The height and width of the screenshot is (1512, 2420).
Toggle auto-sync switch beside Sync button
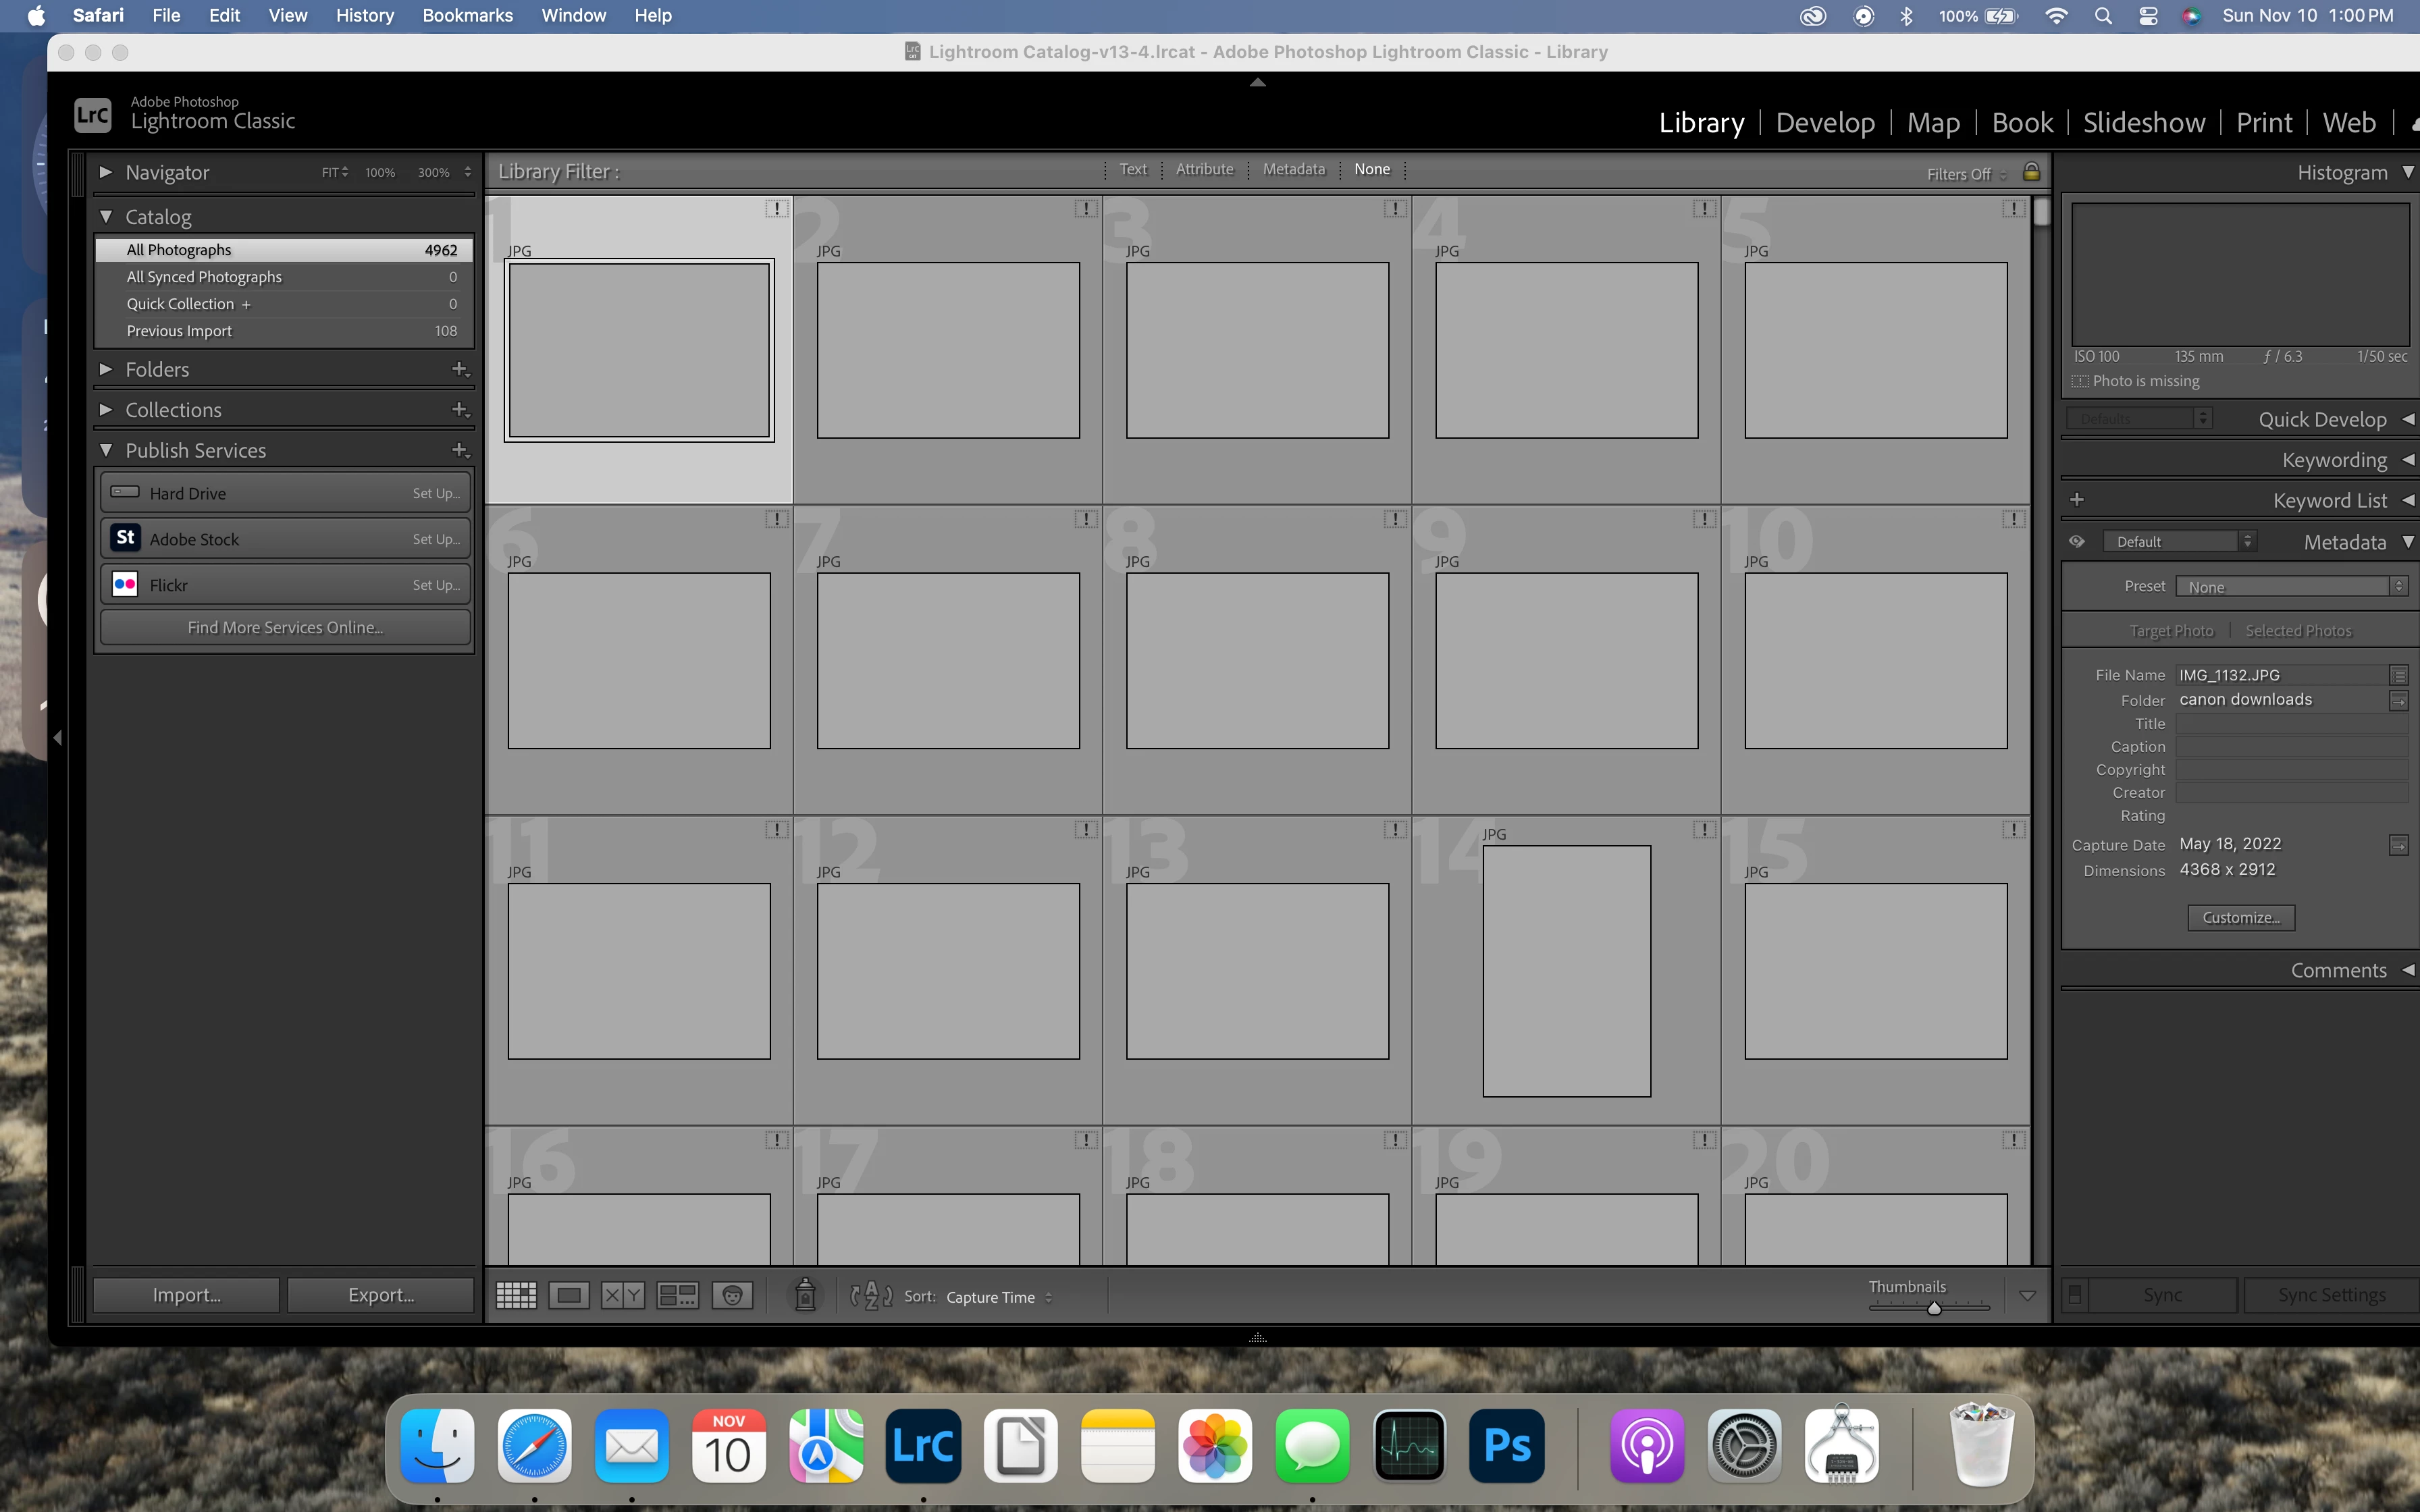coord(2075,1295)
